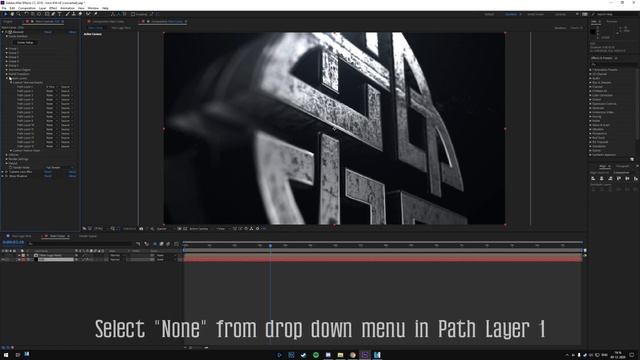This screenshot has height=360, width=640.
Task: Click the black color swatch in Info panel
Action: pyautogui.click(x=593, y=31)
